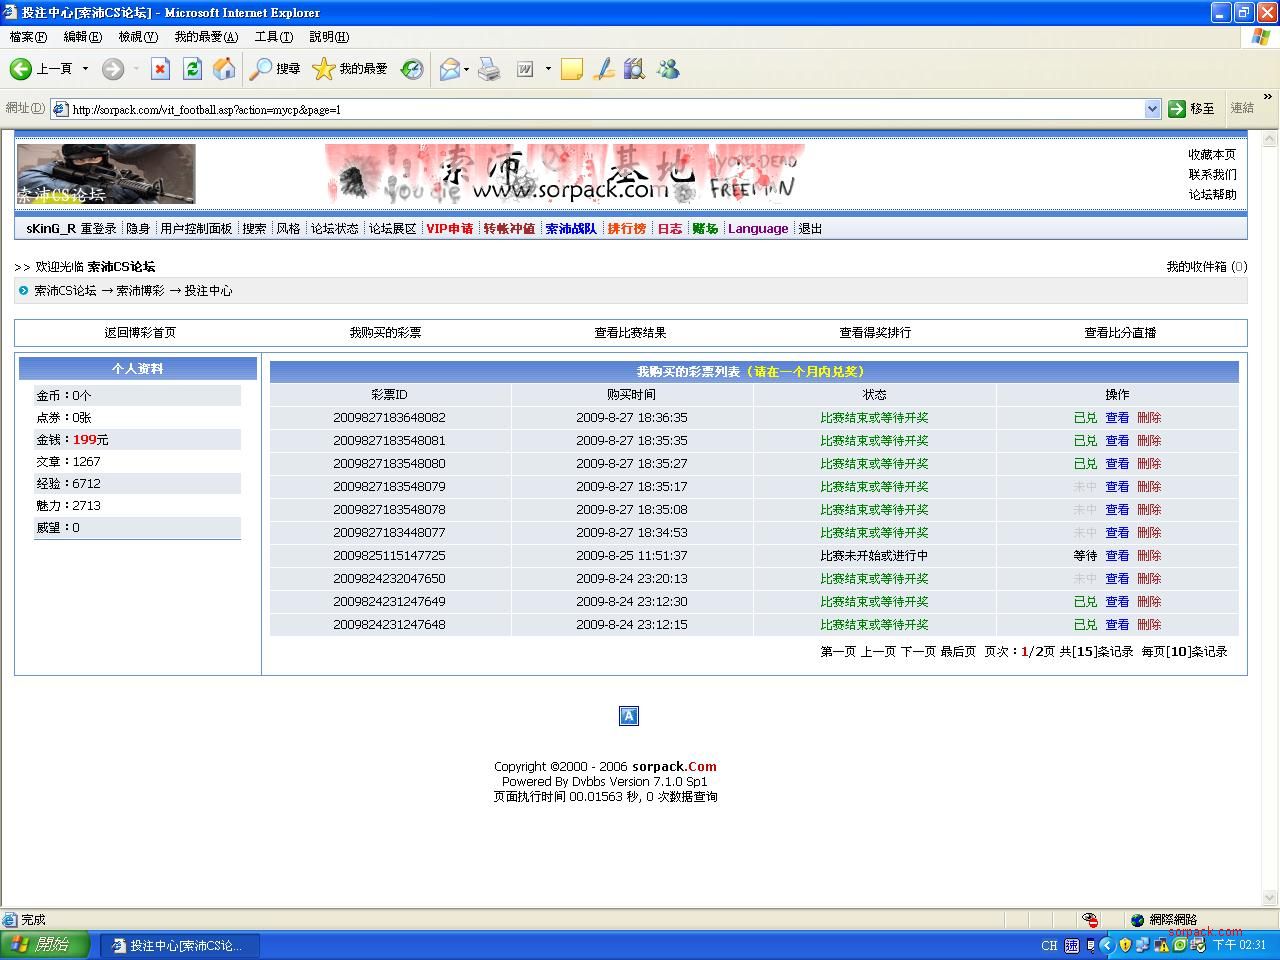Expand the Back button history dropdown arrow

85,69
